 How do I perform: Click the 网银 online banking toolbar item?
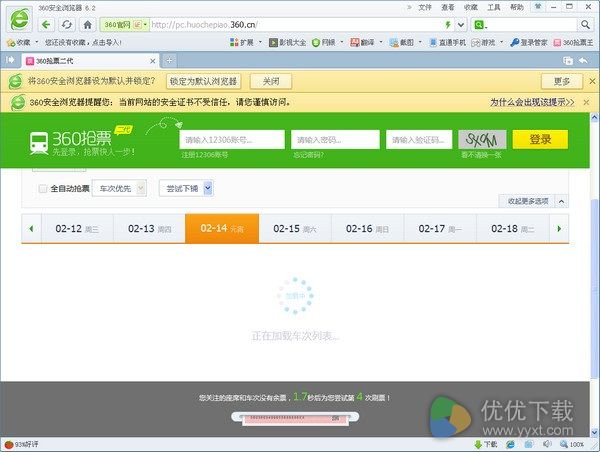(324, 42)
